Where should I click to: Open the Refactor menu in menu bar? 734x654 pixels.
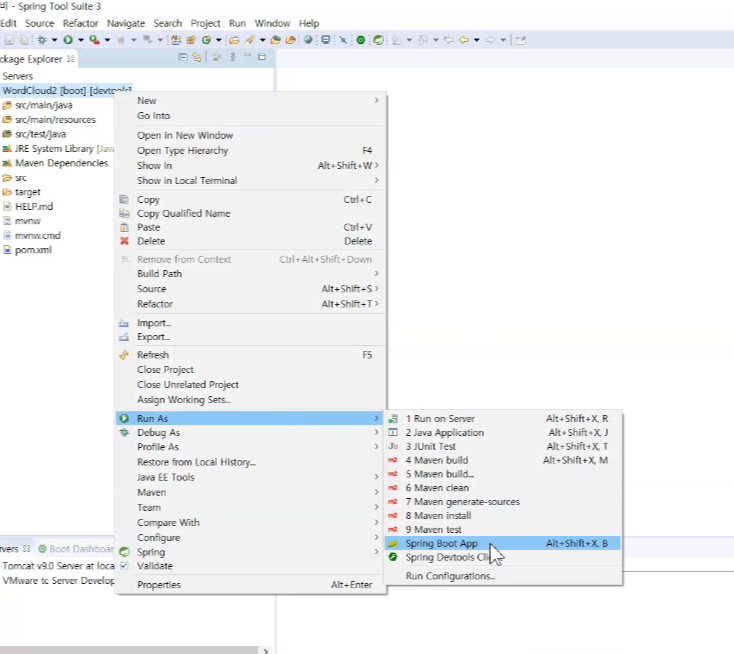pos(81,23)
